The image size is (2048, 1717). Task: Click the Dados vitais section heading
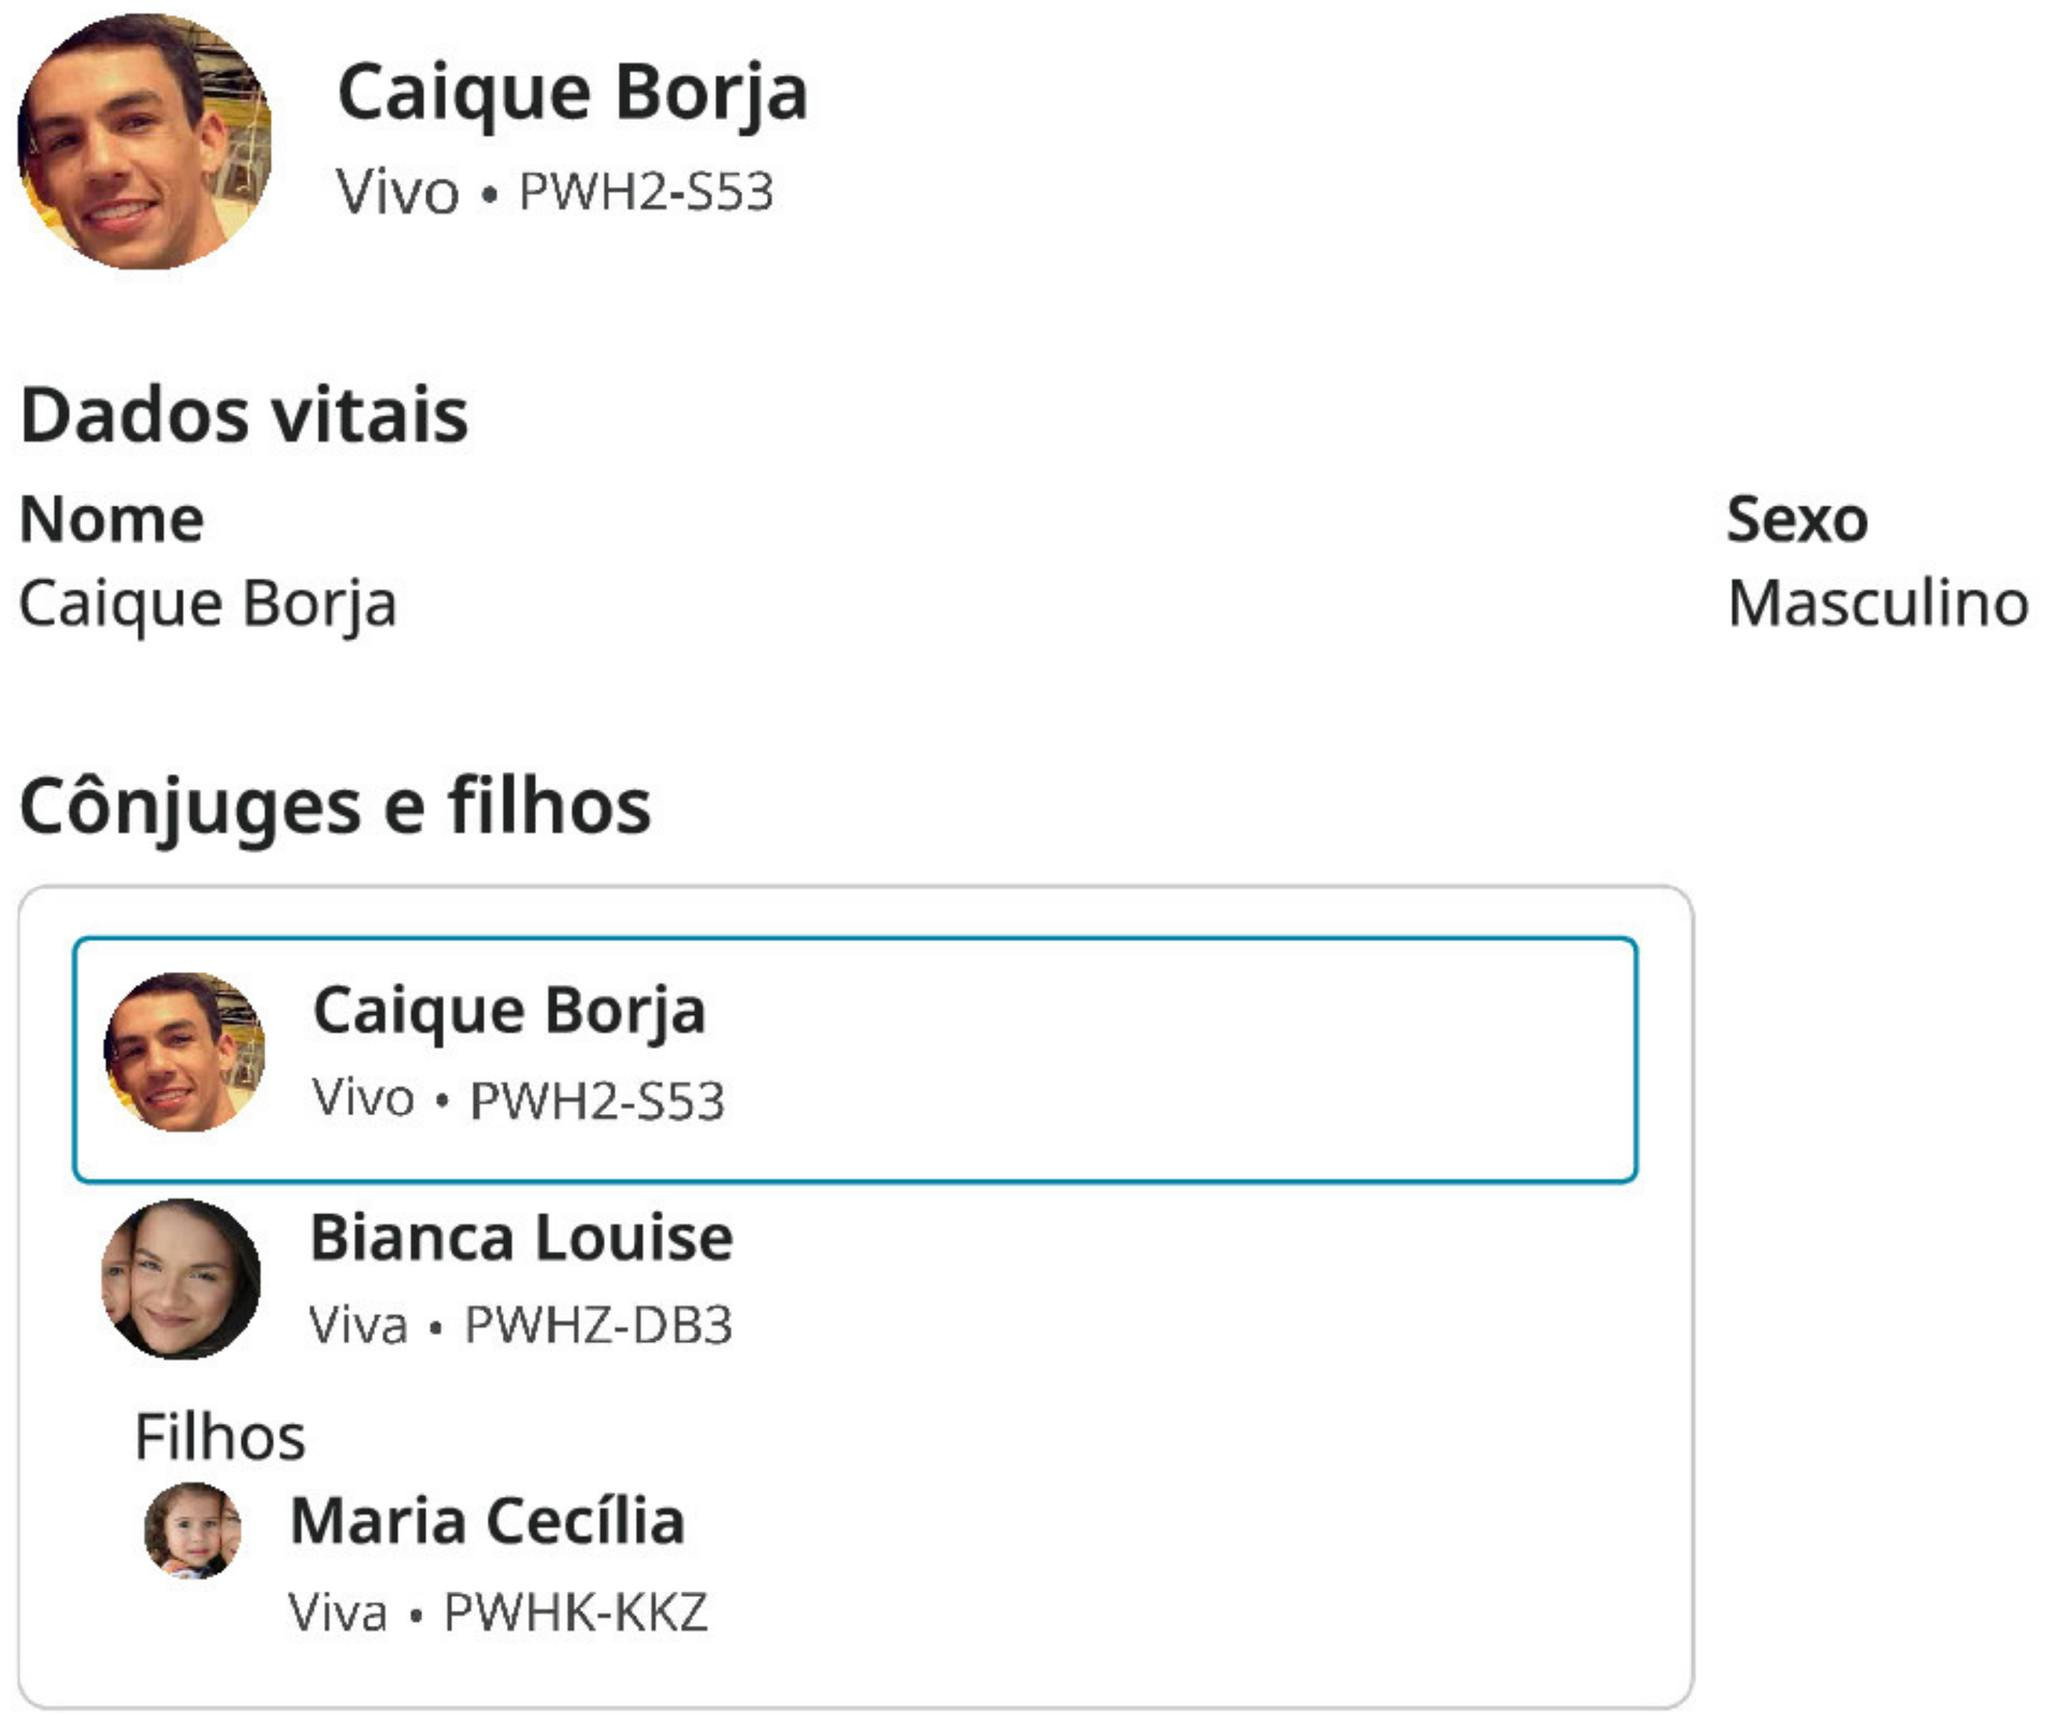click(244, 414)
